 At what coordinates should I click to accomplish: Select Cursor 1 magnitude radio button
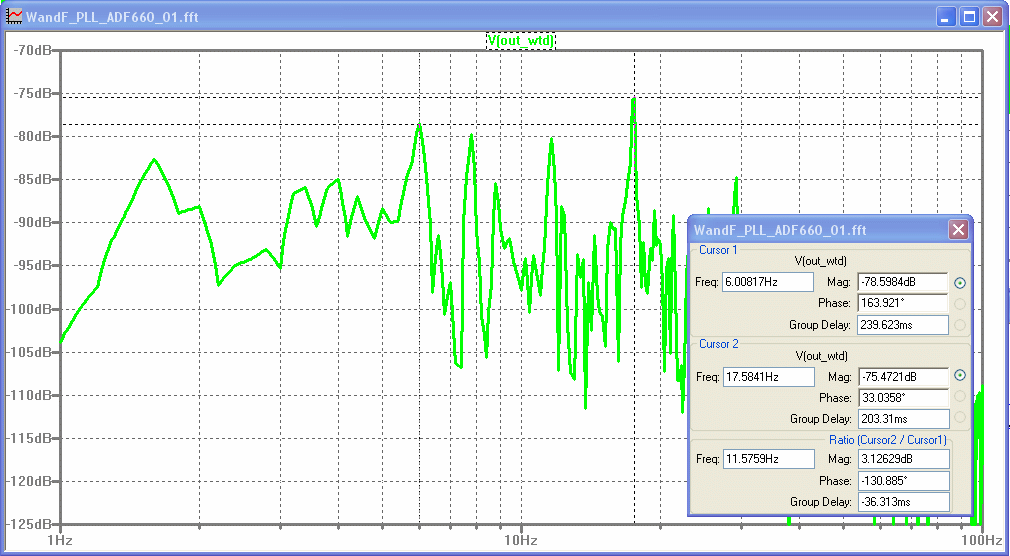(x=960, y=282)
